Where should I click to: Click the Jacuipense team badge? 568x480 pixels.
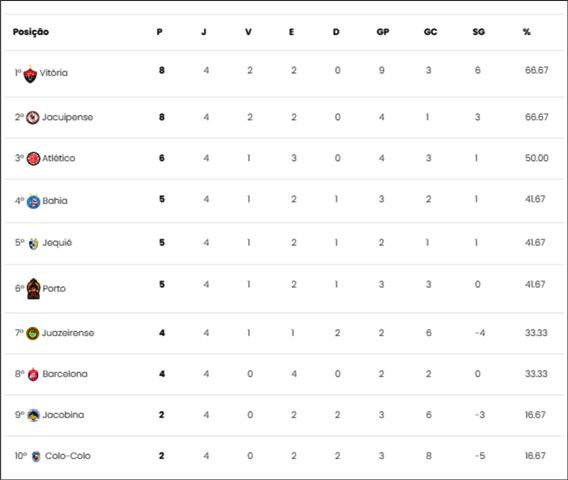pos(33,118)
